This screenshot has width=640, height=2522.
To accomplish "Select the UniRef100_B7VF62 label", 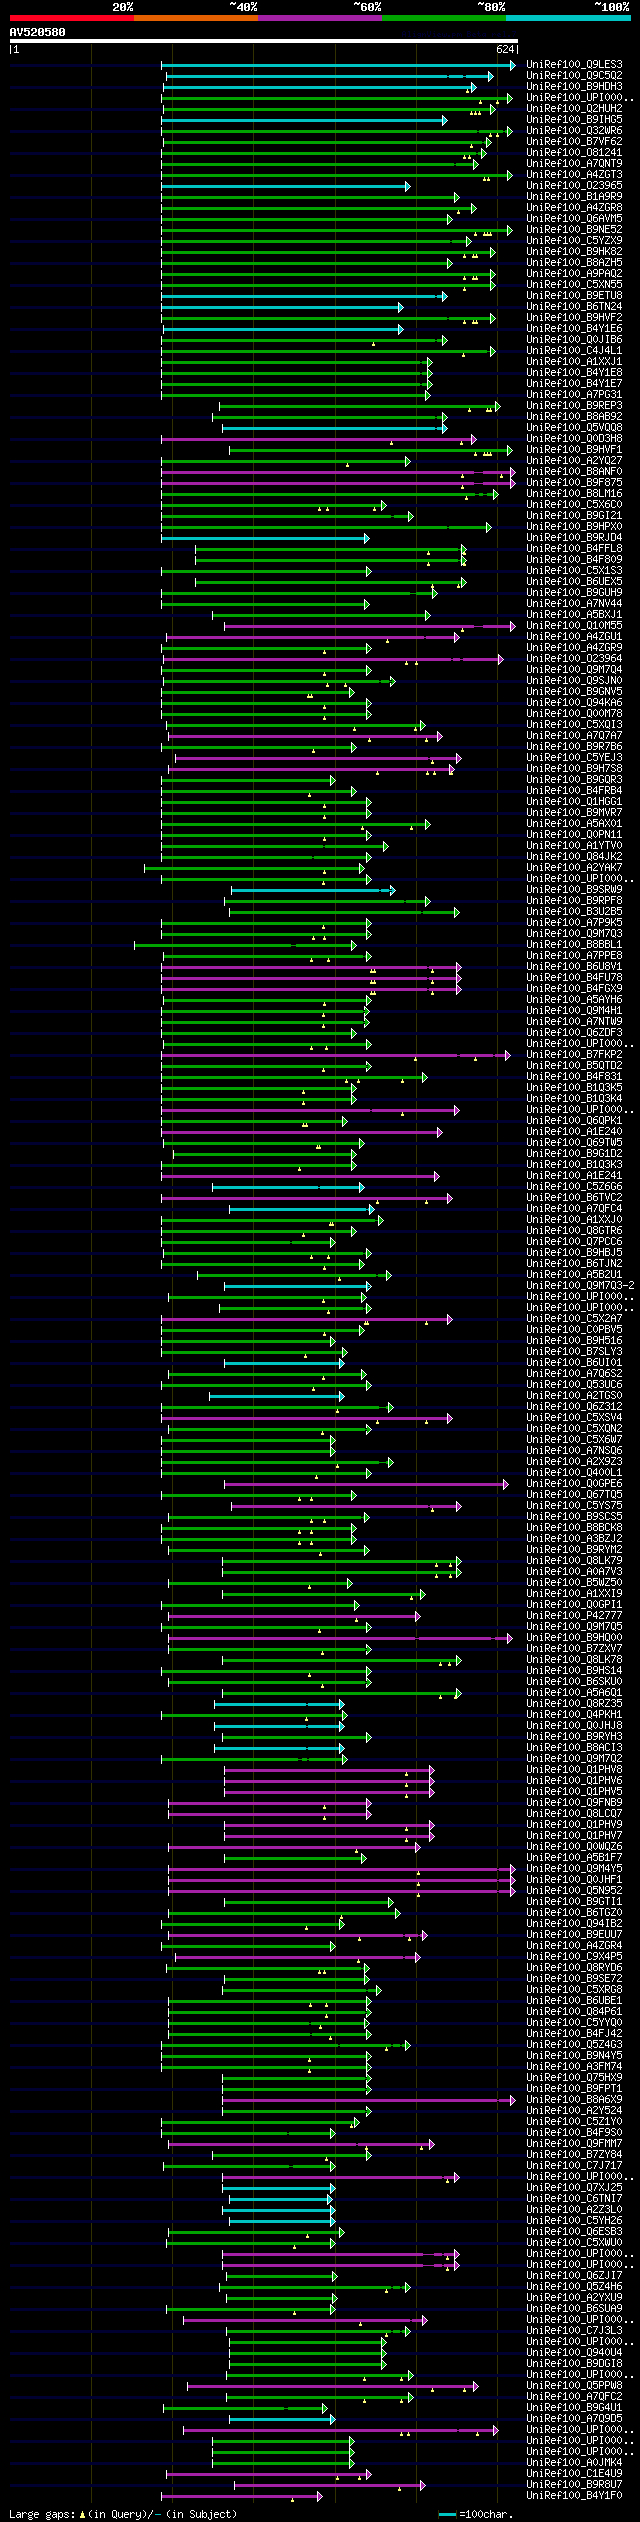I will click(x=574, y=142).
